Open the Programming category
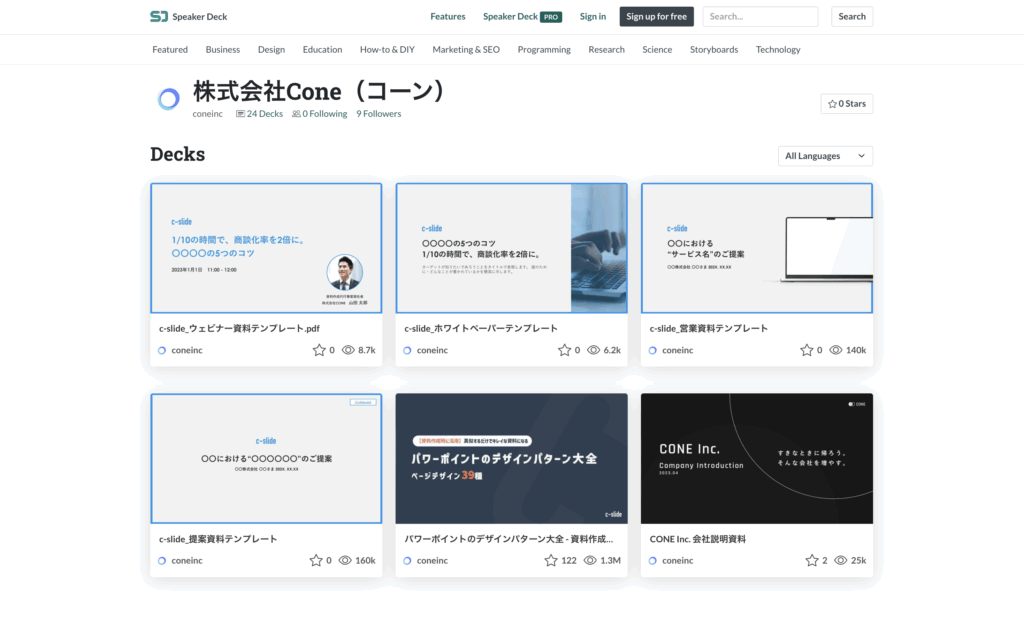Image resolution: width=1024 pixels, height=618 pixels. [544, 49]
